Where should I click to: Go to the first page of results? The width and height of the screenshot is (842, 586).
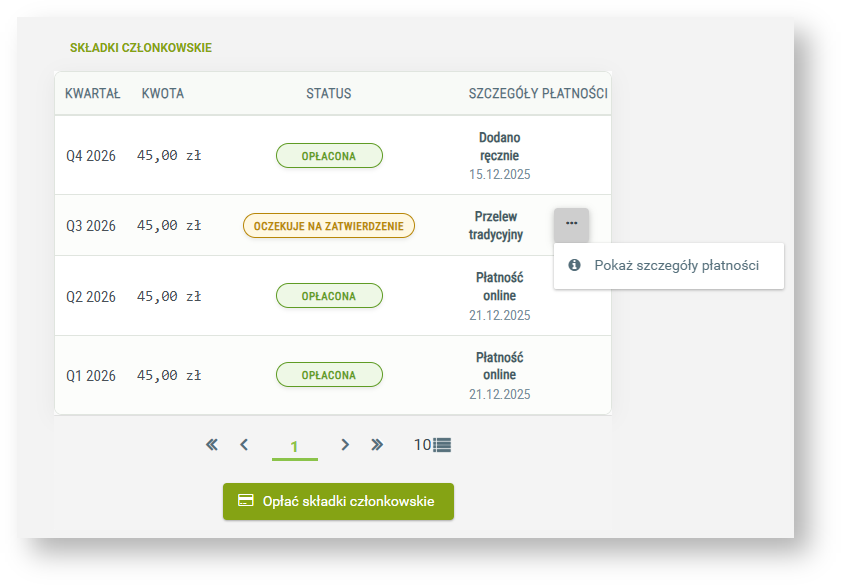[x=212, y=445]
